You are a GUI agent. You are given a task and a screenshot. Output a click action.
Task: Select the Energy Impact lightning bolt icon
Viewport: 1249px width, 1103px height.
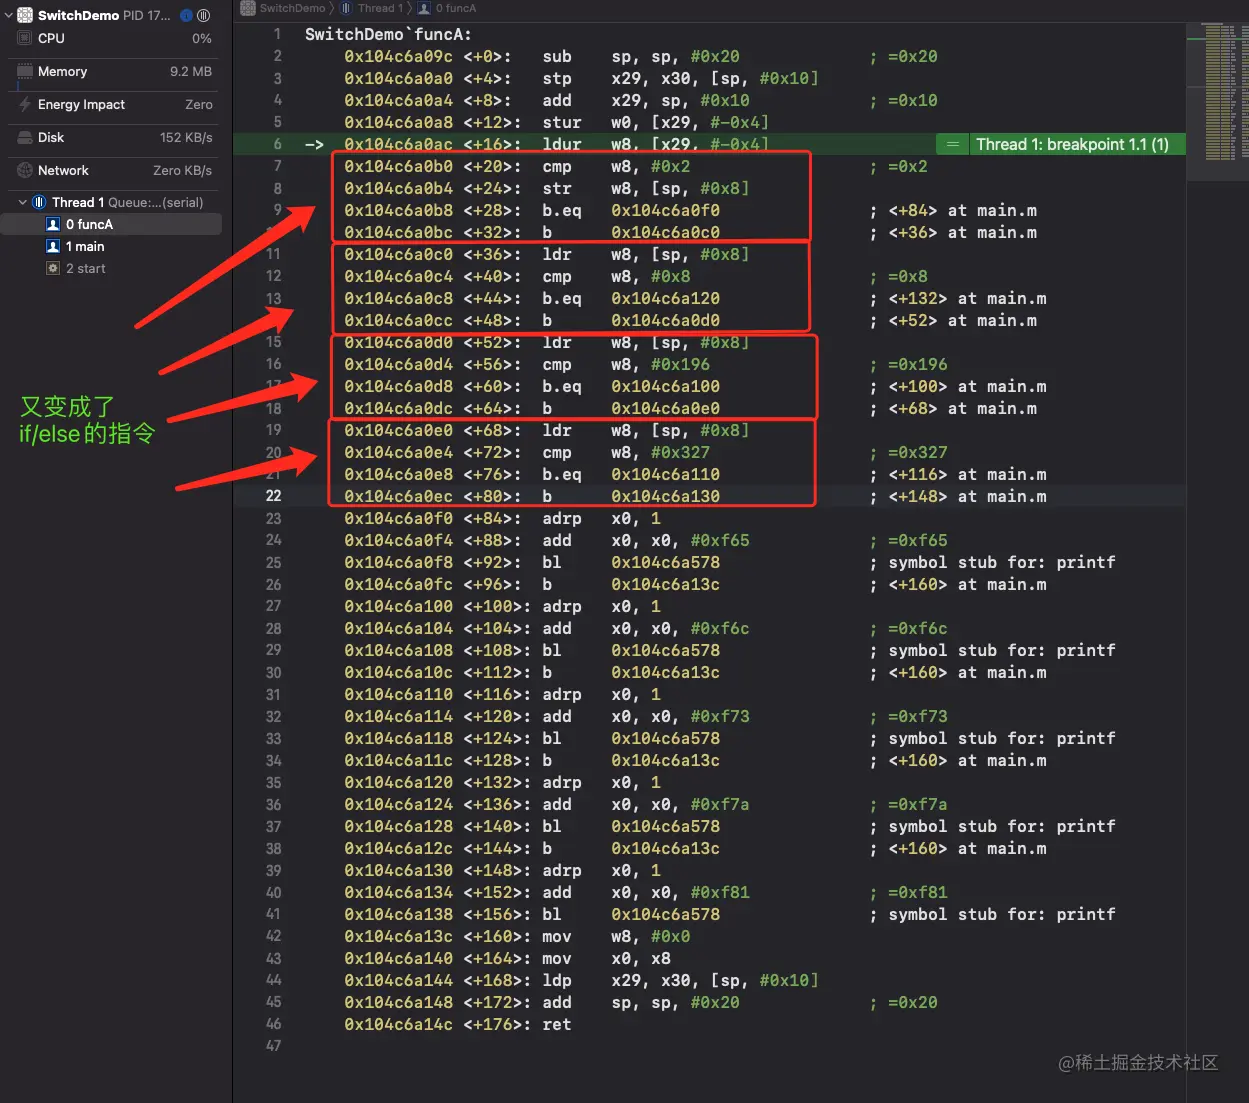coord(25,104)
